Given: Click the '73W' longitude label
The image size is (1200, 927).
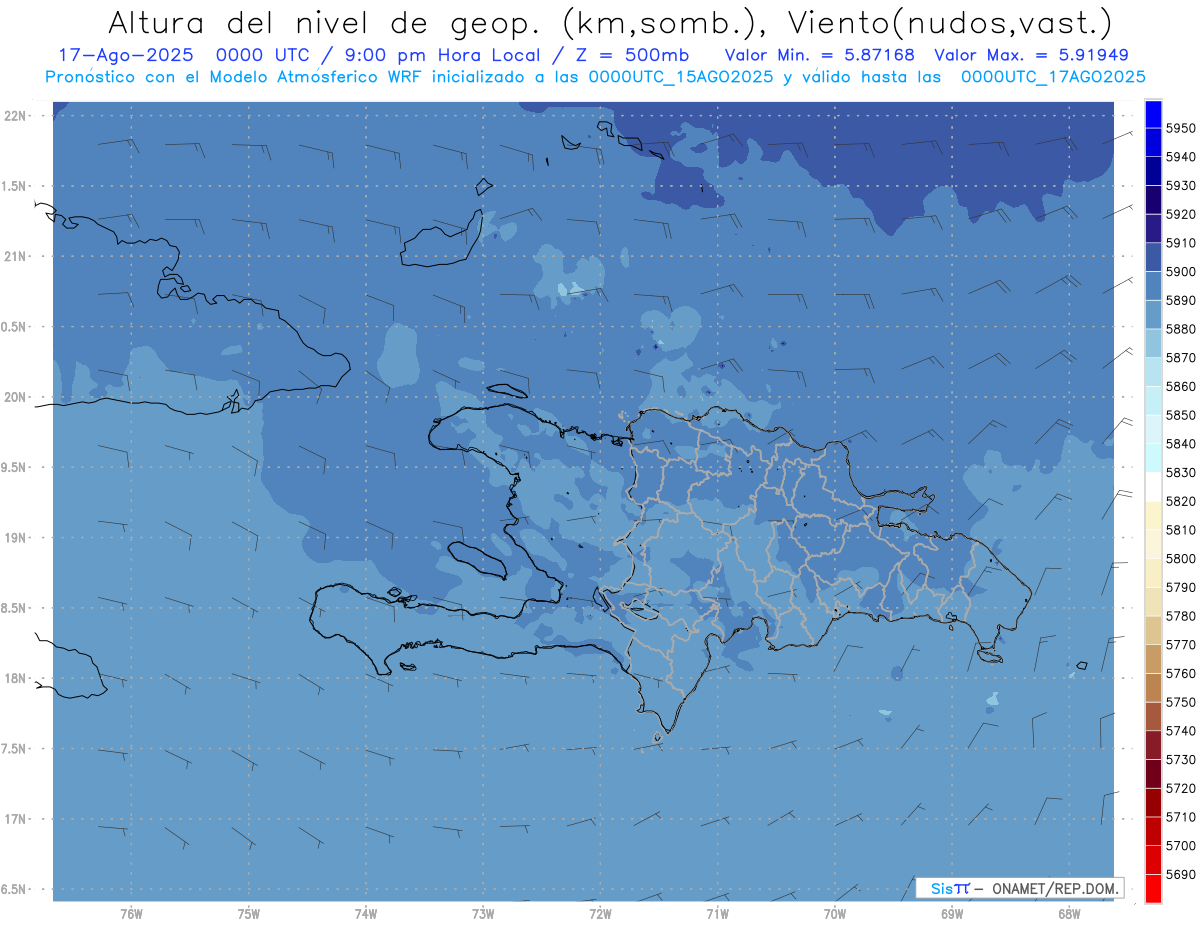Looking at the screenshot, I should 483,914.
